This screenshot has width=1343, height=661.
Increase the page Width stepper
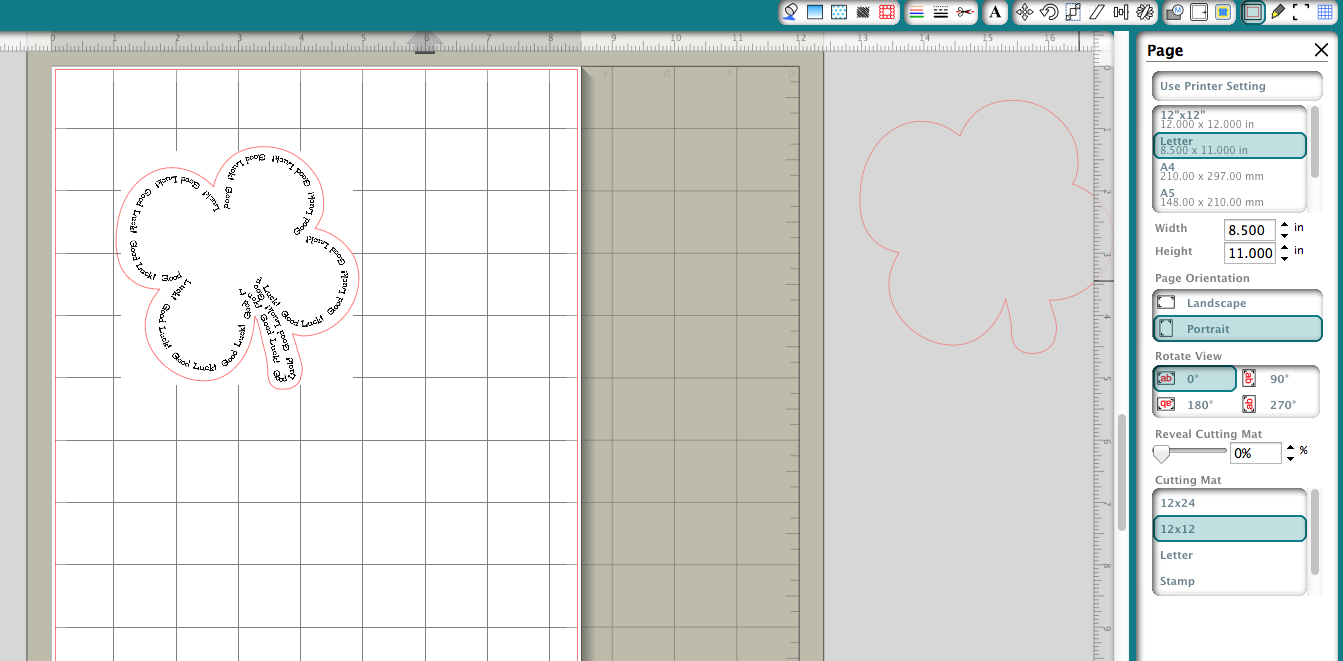[1286, 224]
